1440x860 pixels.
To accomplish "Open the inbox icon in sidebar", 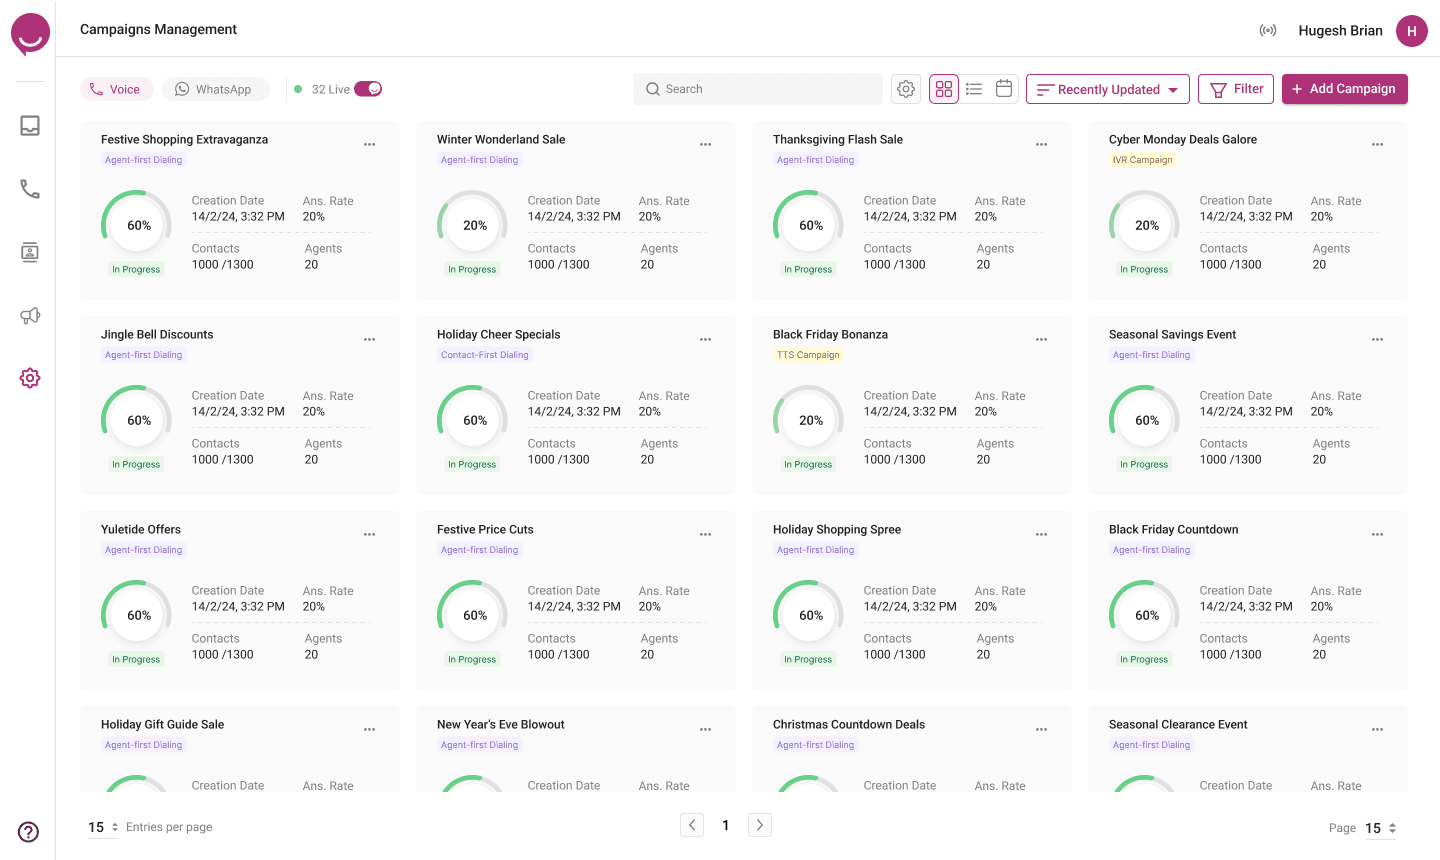I will [30, 125].
